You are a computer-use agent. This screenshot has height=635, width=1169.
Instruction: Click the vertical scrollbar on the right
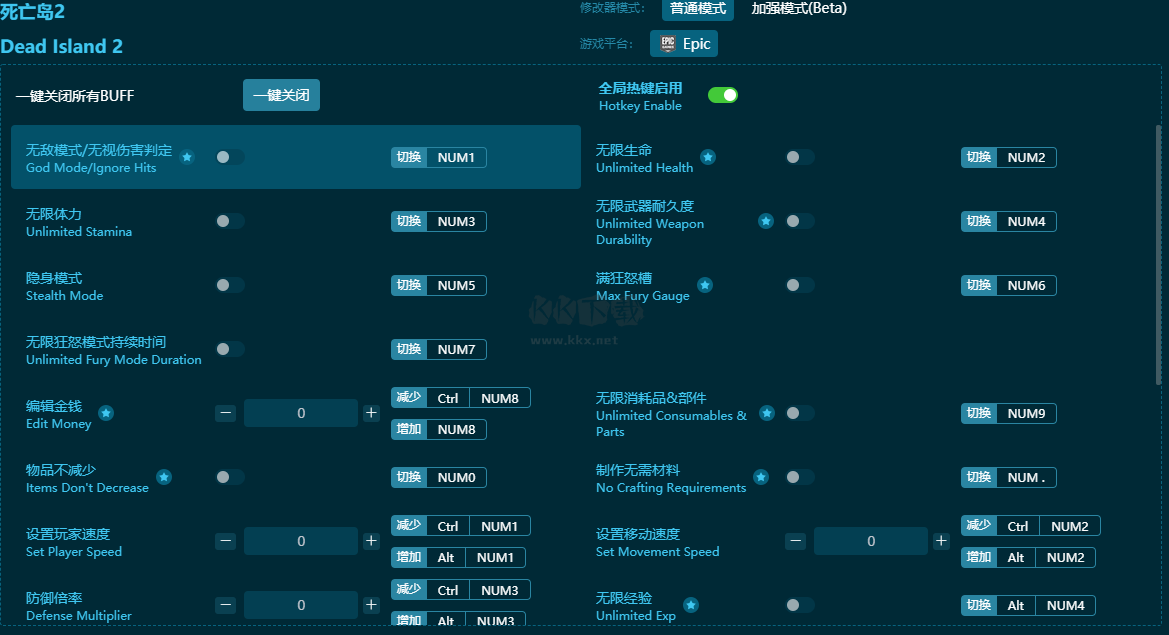(x=1158, y=255)
